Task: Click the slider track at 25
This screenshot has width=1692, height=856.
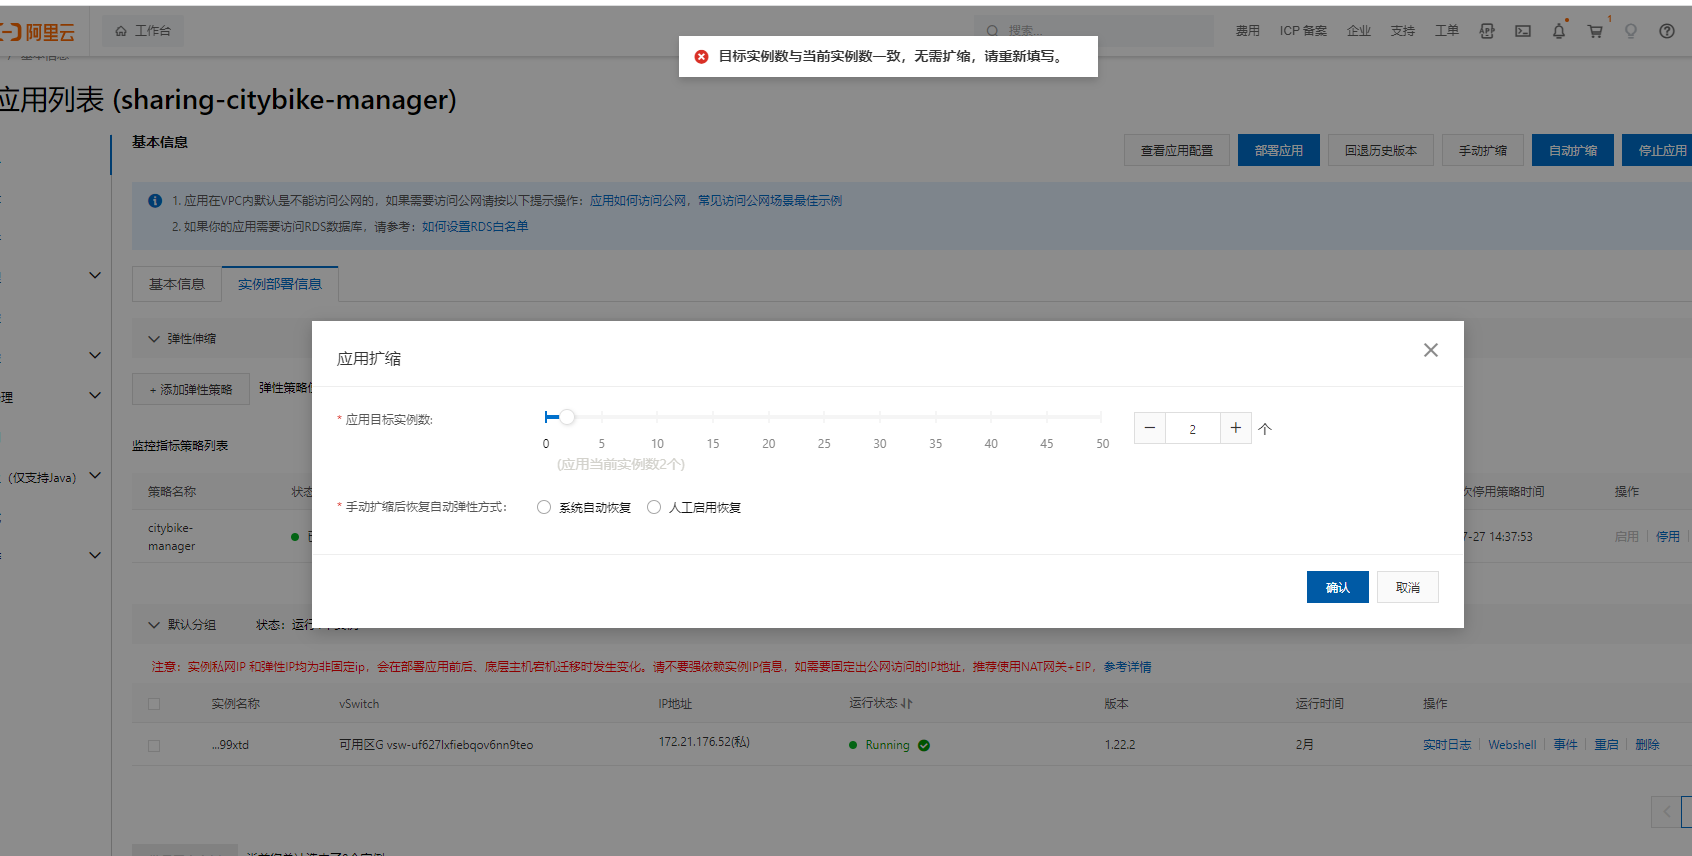Action: (x=824, y=417)
